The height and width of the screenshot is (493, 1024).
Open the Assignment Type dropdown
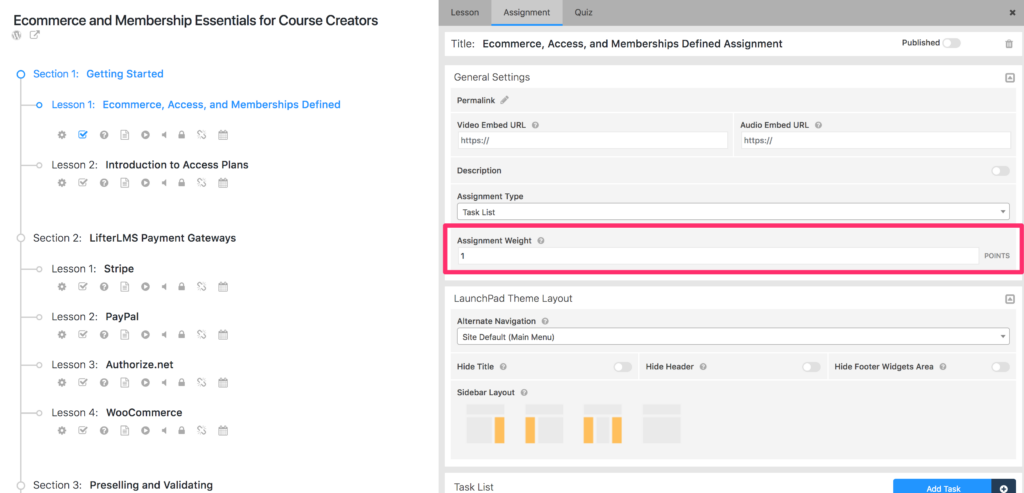click(733, 212)
